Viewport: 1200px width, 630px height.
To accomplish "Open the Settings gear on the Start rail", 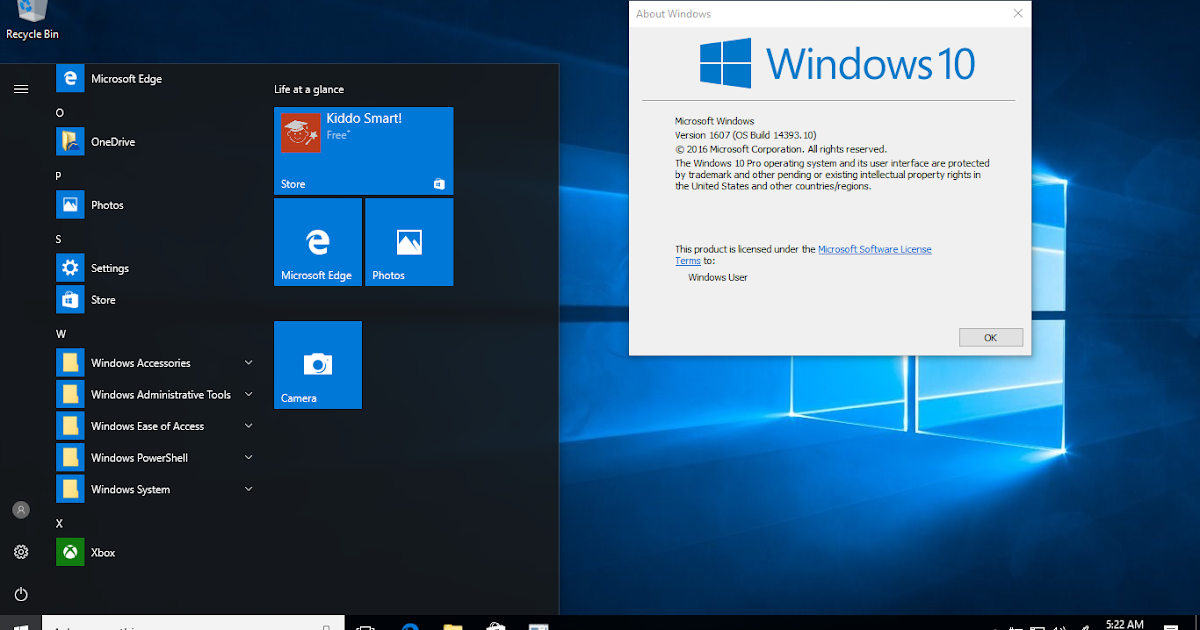I will coord(21,552).
